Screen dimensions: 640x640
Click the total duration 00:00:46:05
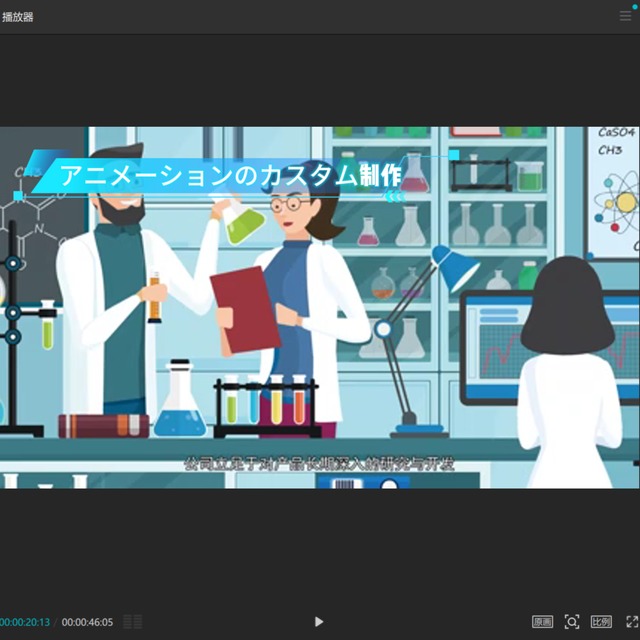tap(87, 622)
